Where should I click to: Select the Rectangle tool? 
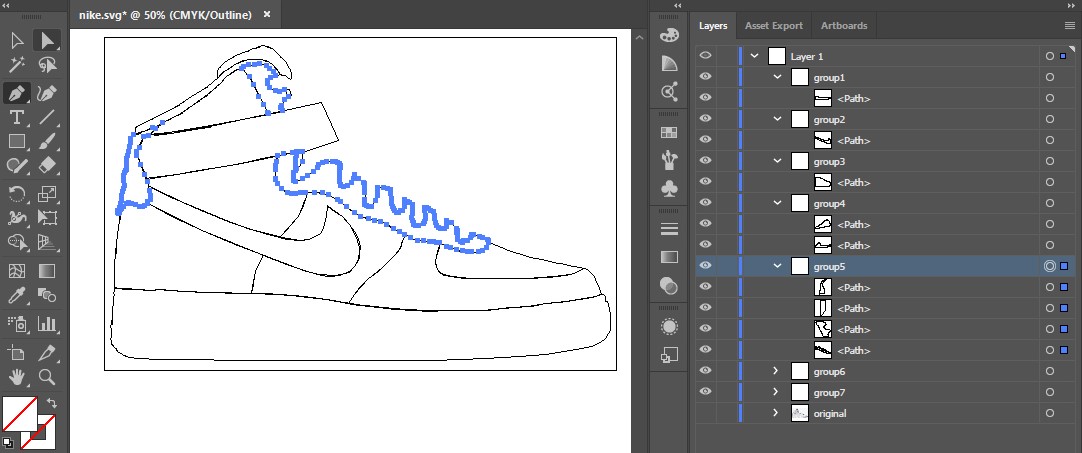click(x=17, y=142)
